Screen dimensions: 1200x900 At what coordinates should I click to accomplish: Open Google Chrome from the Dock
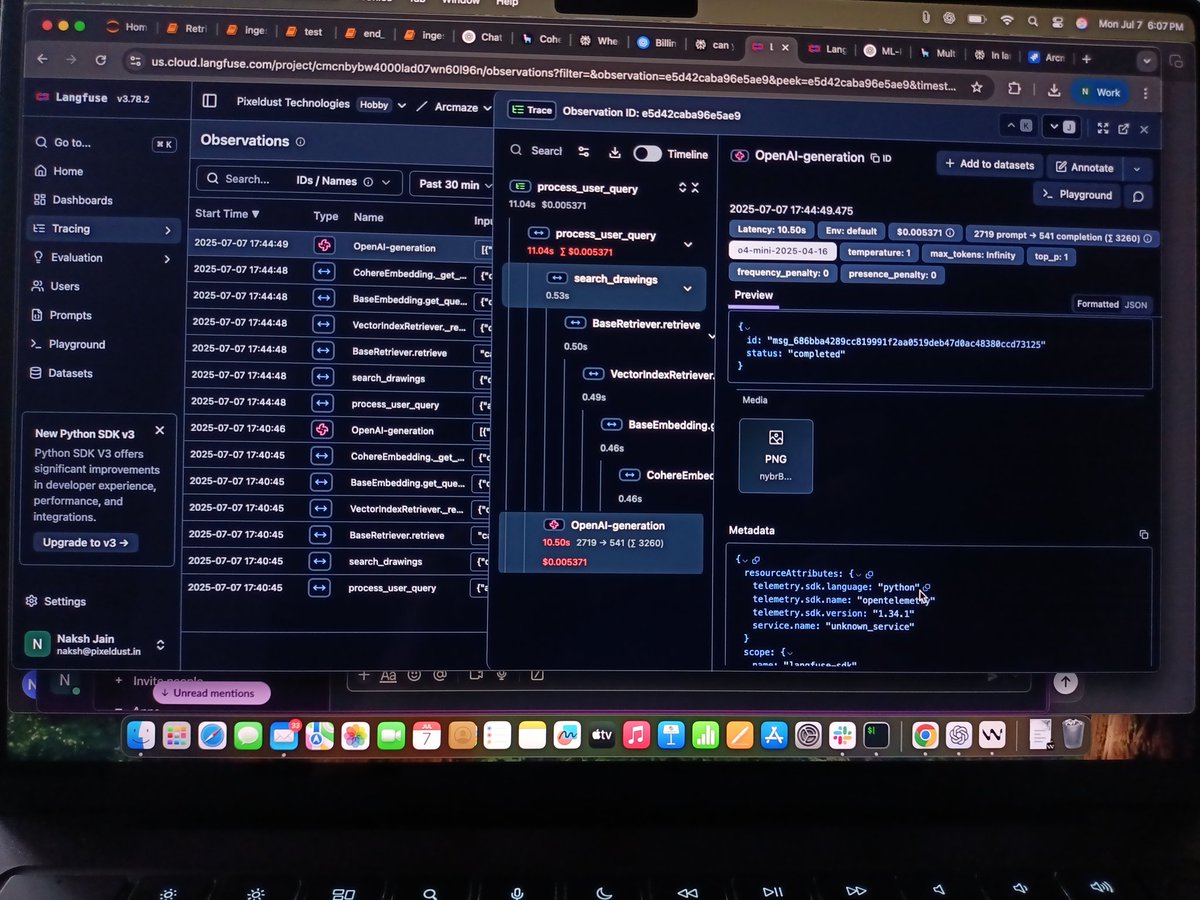(x=924, y=735)
